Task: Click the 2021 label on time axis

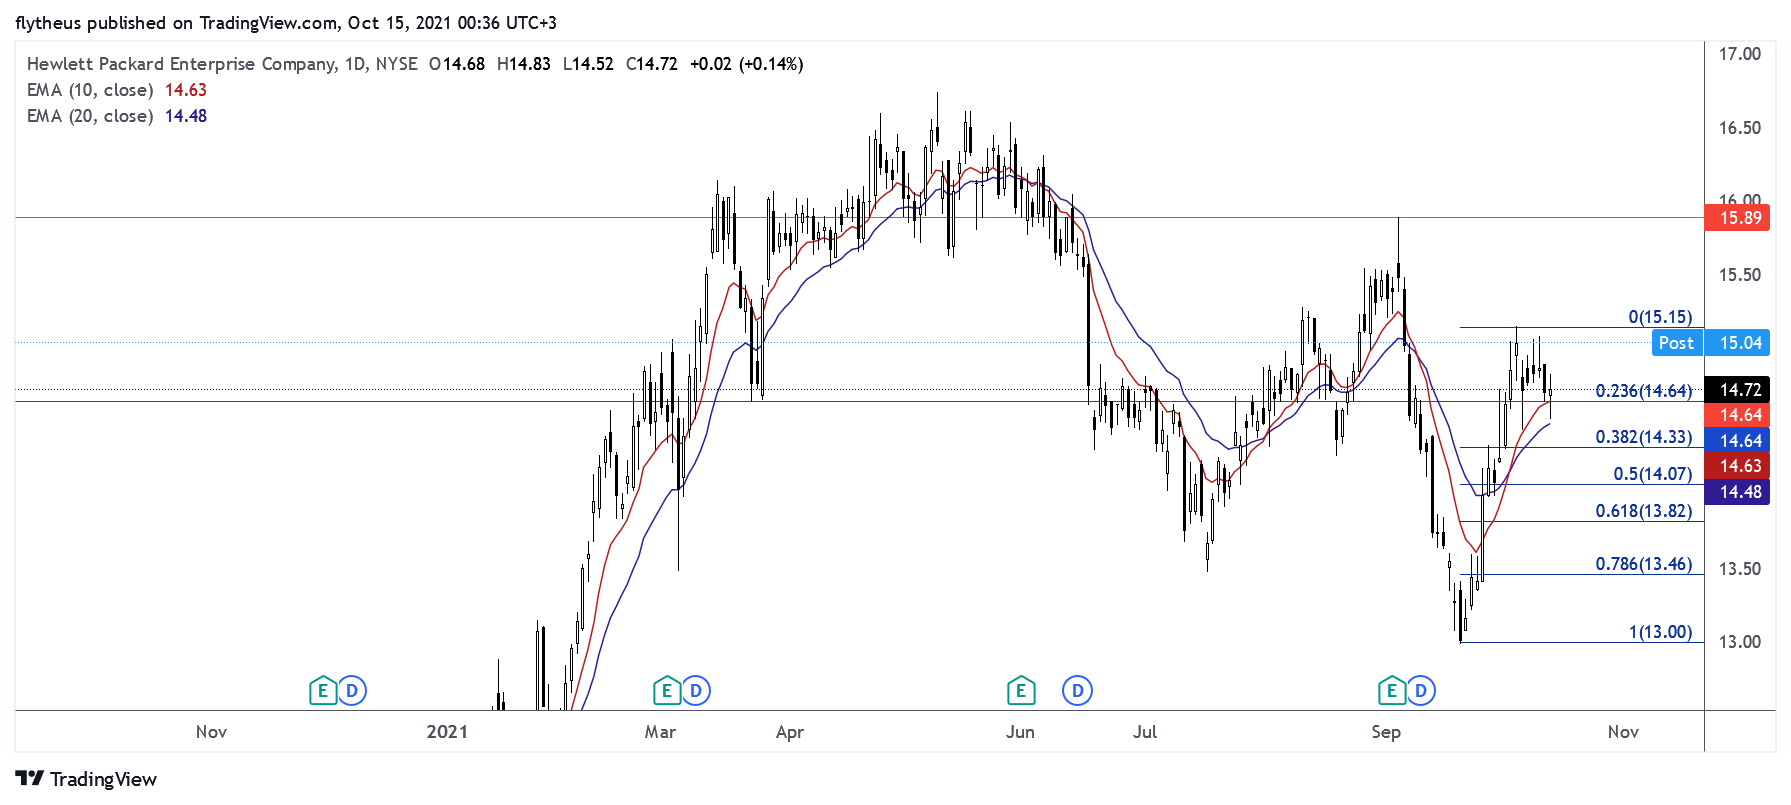Action: click(x=447, y=732)
